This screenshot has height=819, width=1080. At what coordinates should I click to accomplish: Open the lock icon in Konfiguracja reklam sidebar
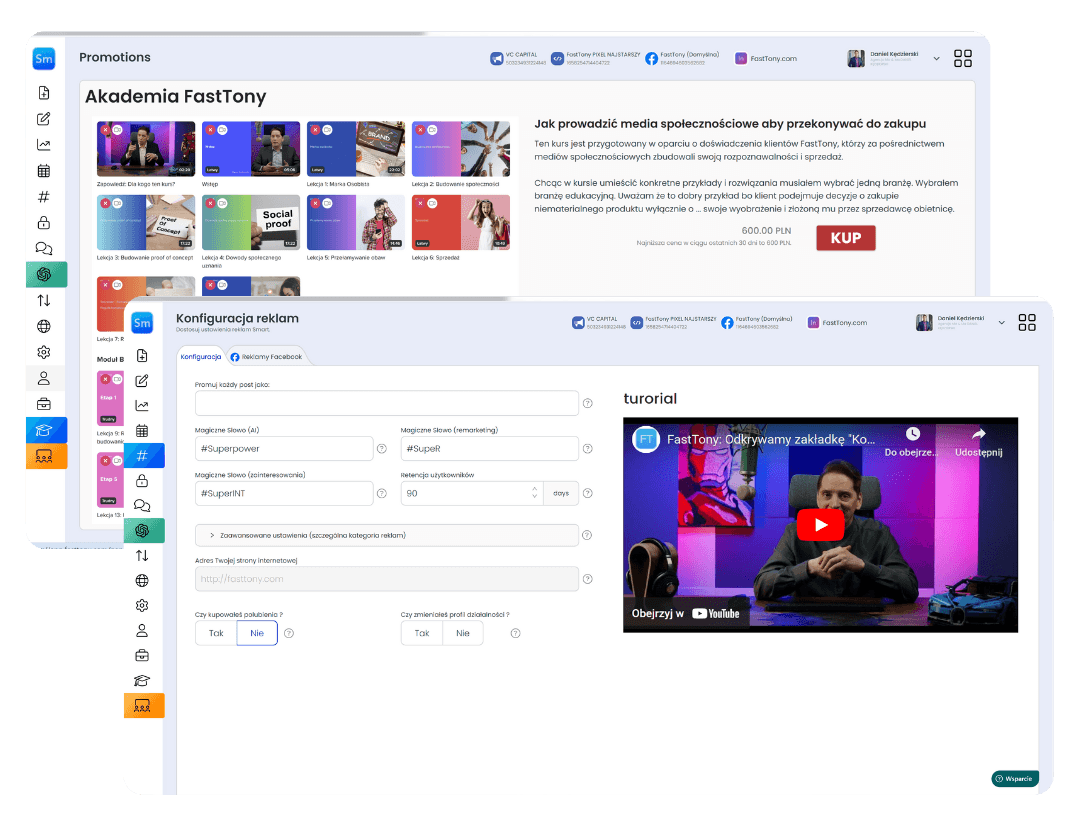pos(142,480)
